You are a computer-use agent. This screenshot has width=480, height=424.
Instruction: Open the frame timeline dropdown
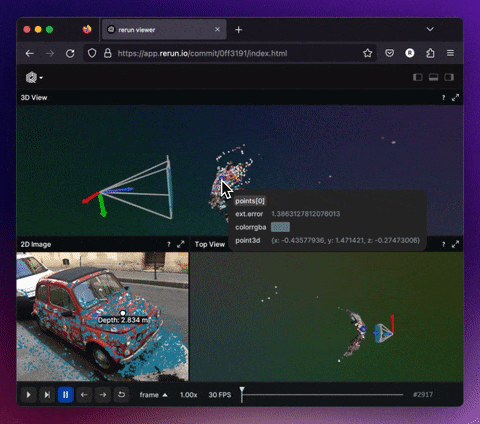tap(153, 395)
